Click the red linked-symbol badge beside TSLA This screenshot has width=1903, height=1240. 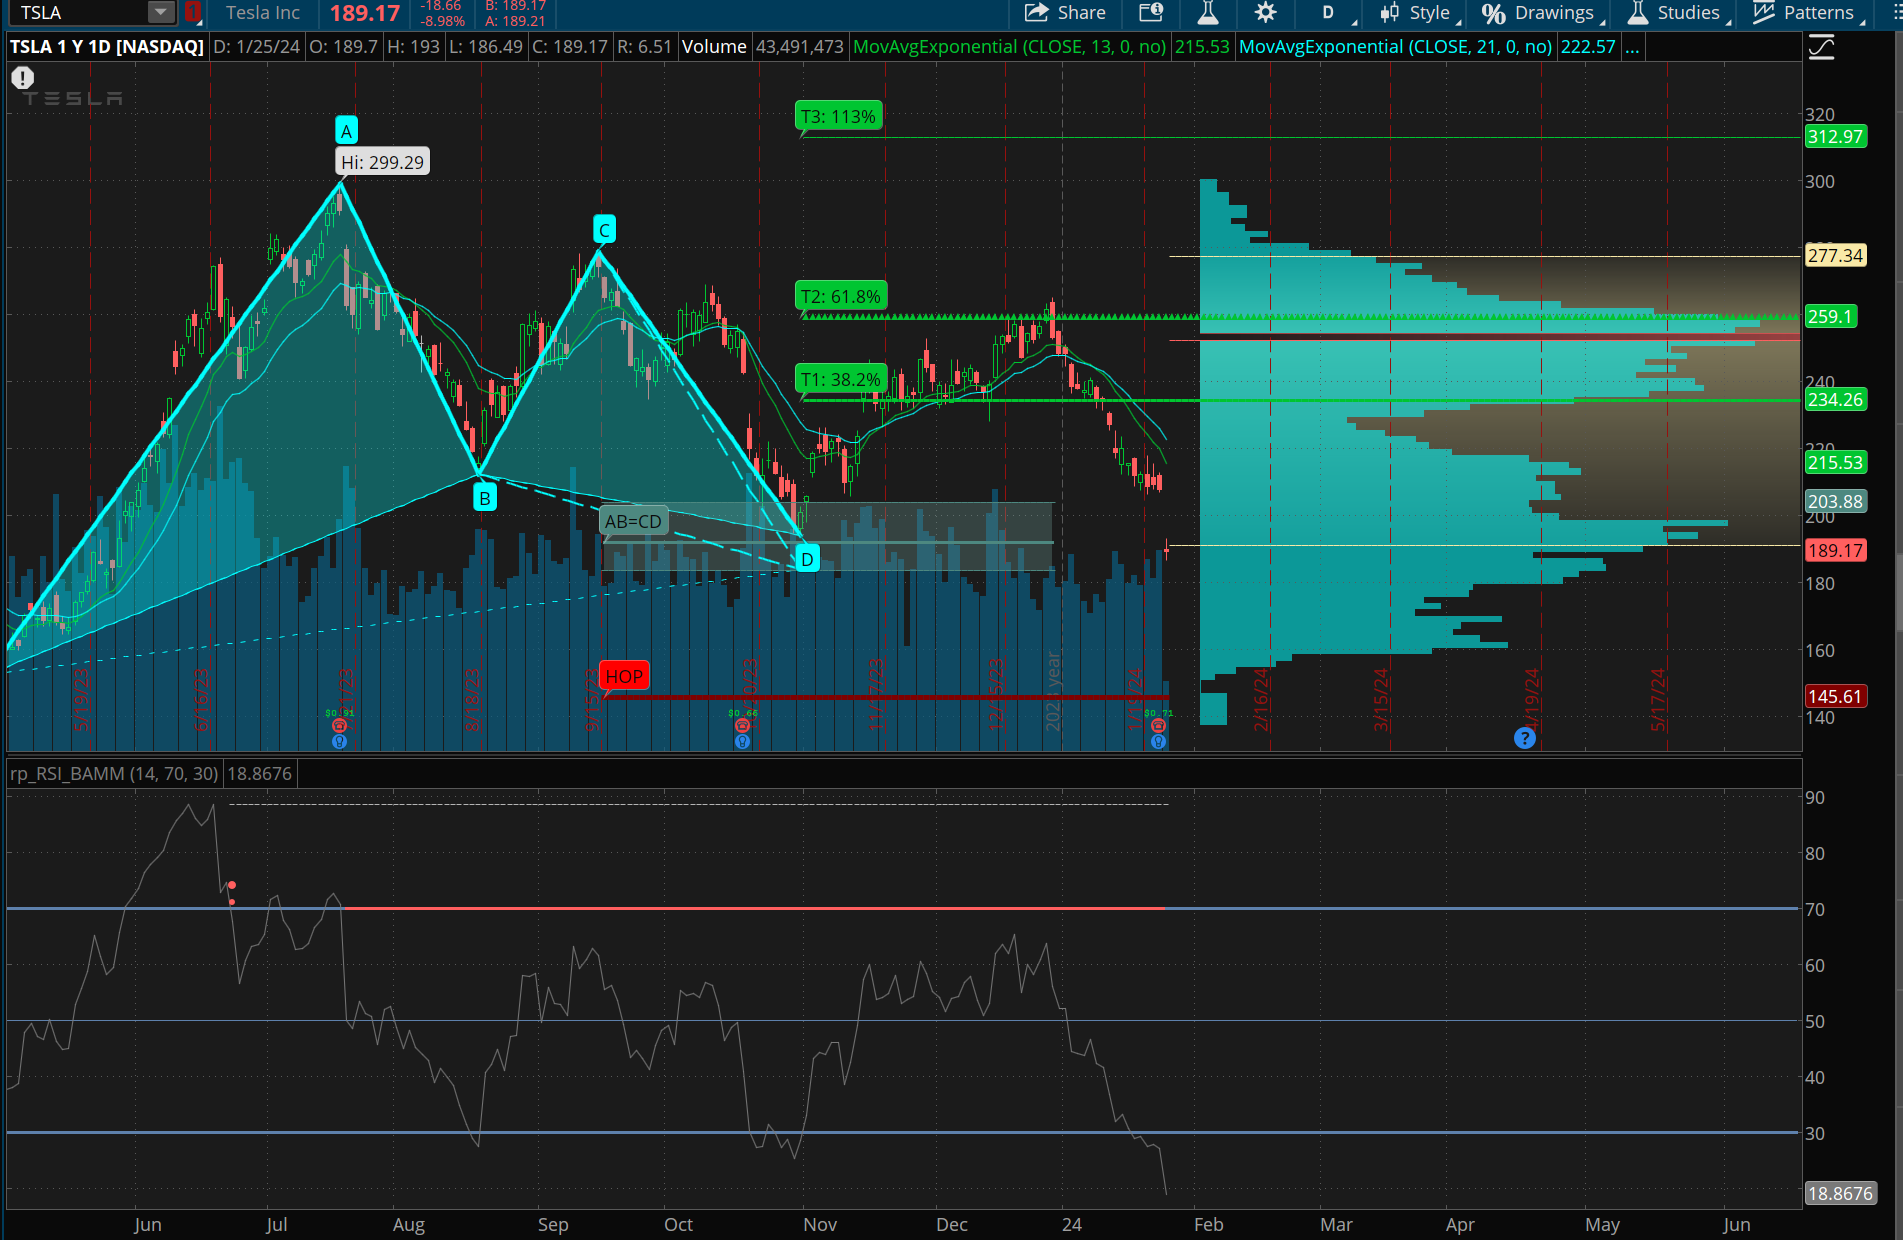coord(193,13)
